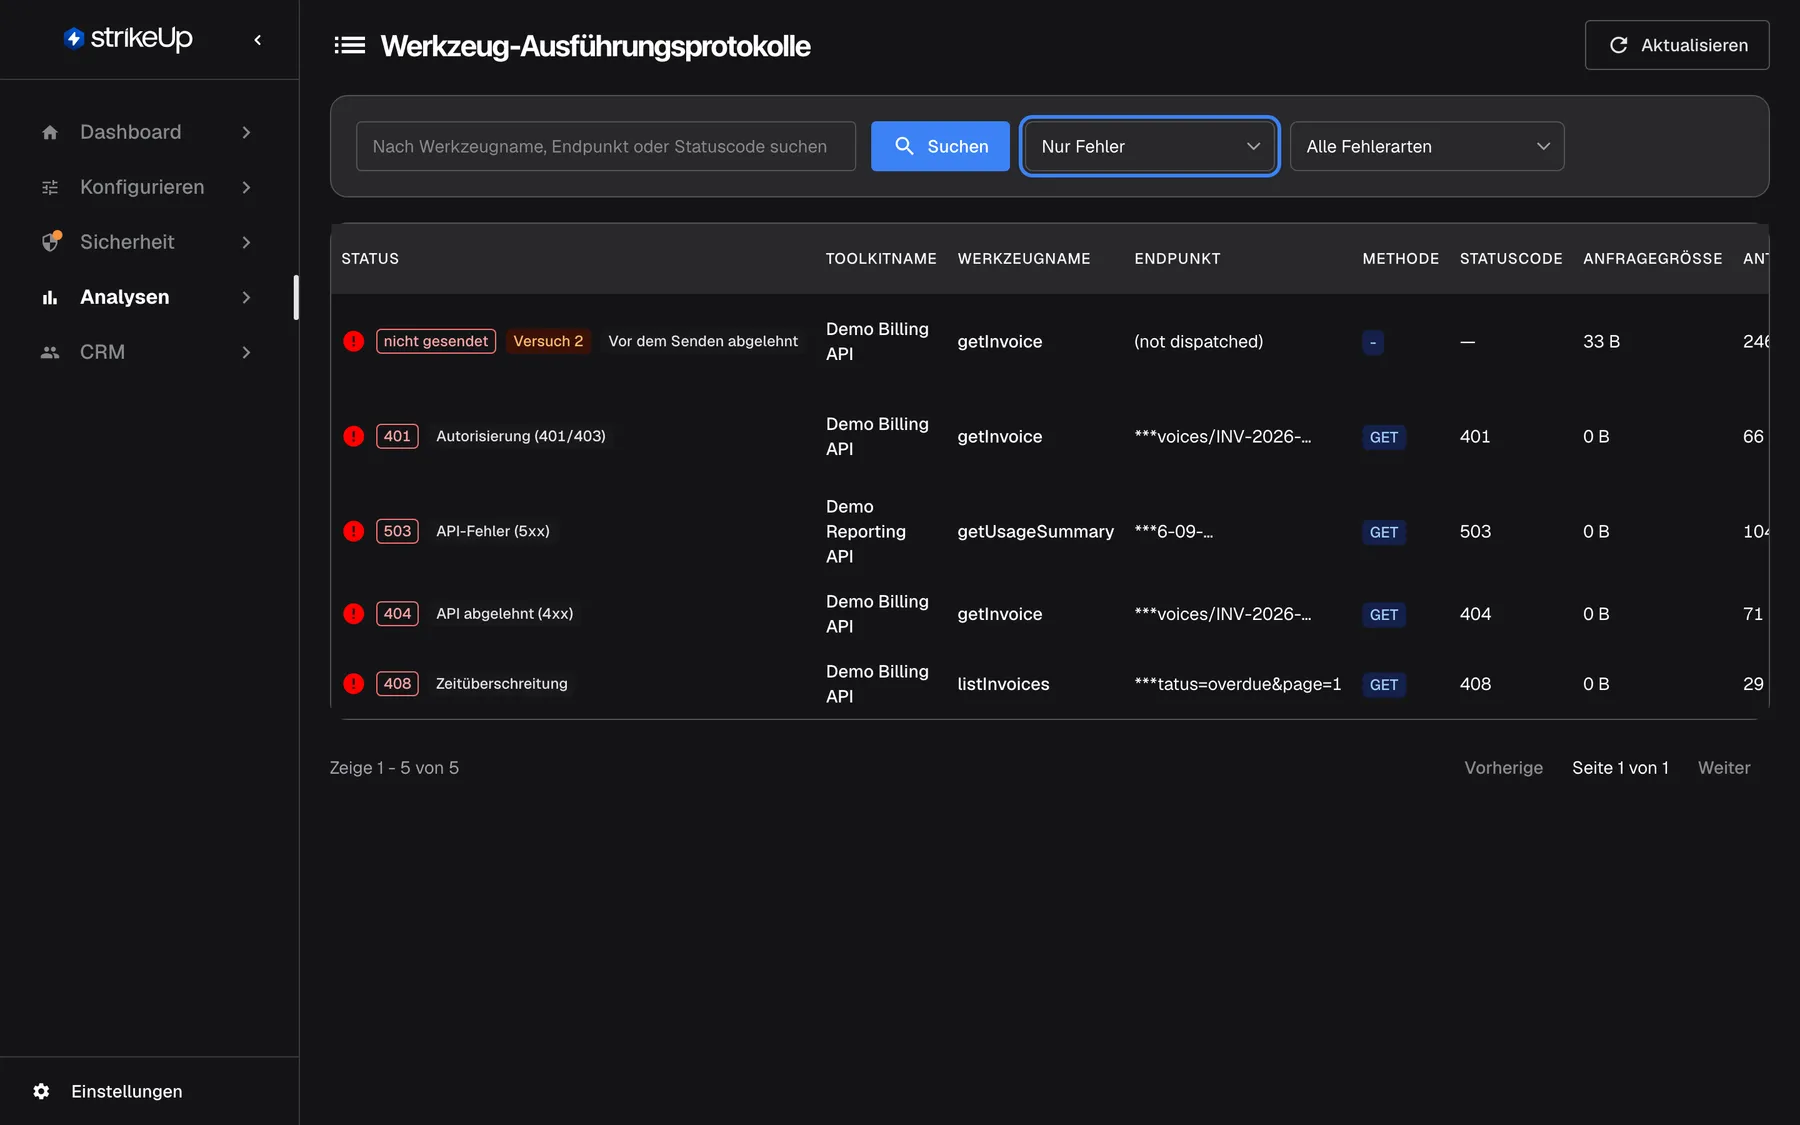Click the Dashboard home icon
The width and height of the screenshot is (1800, 1125).
[50, 132]
